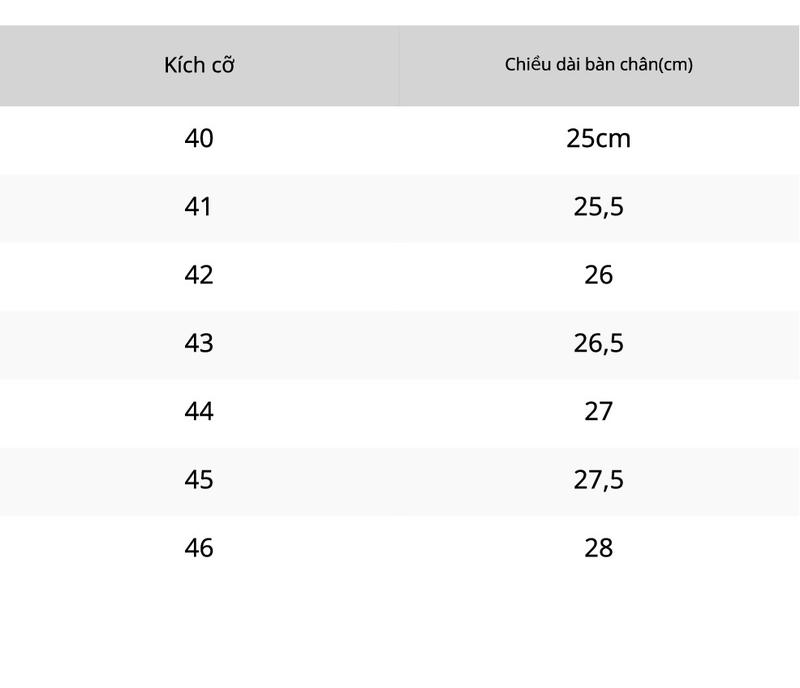Click the 26 foot length value
The height and width of the screenshot is (688, 800).
tap(598, 275)
